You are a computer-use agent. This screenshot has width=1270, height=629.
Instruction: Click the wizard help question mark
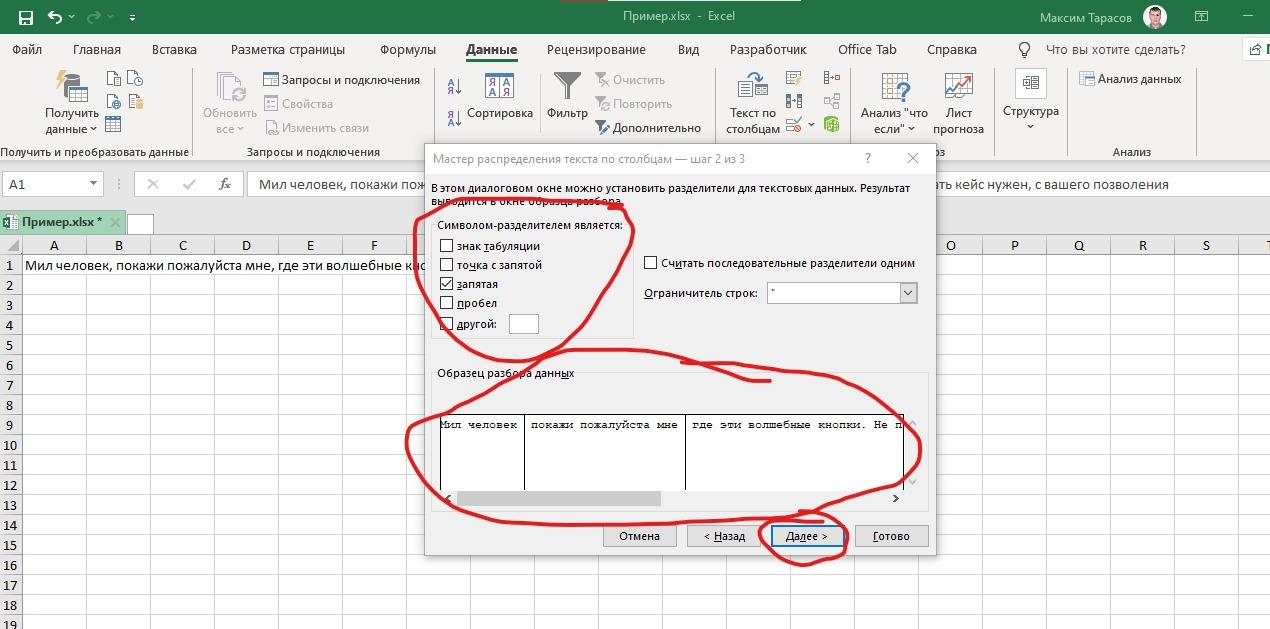click(x=867, y=158)
